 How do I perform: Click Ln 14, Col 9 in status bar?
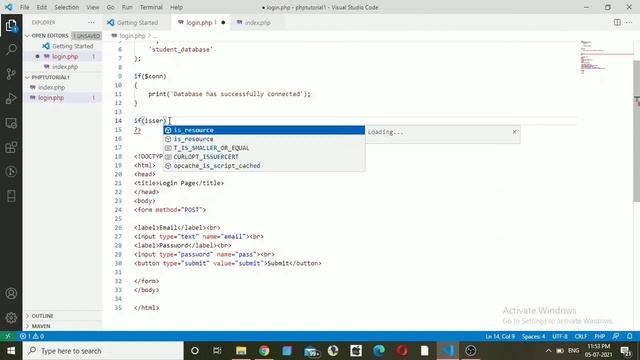pos(500,336)
